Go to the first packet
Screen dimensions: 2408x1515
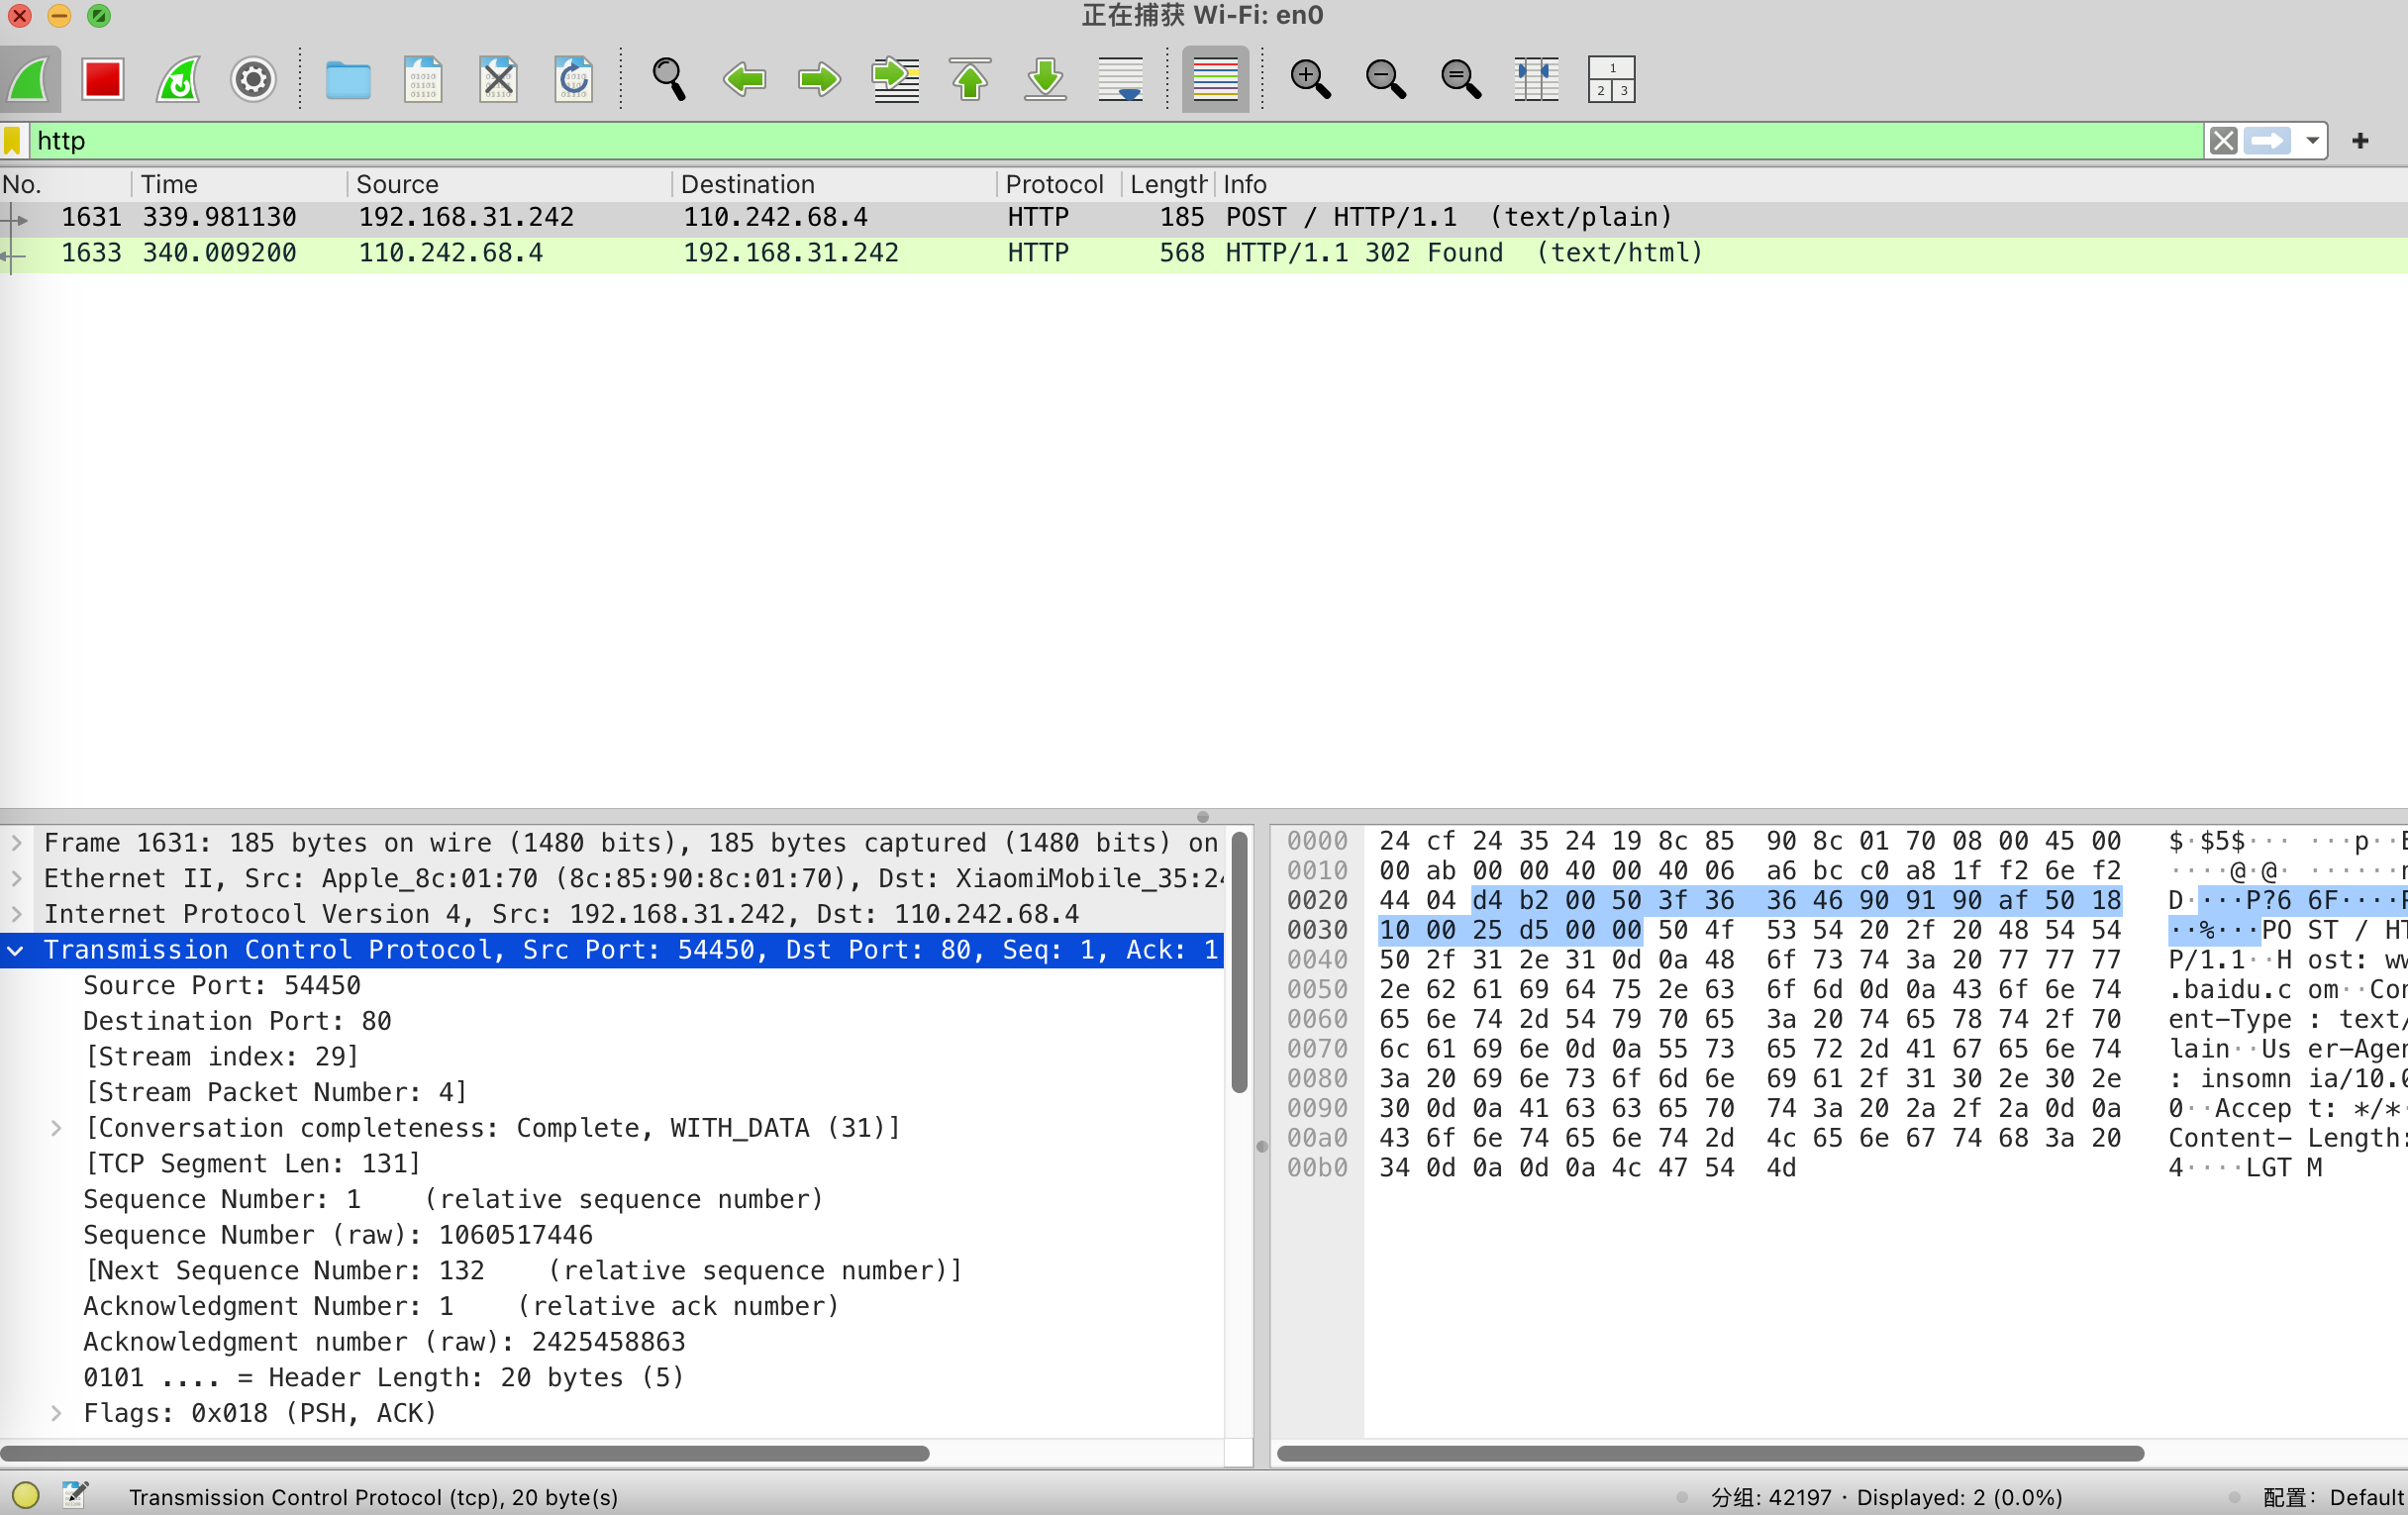click(970, 79)
